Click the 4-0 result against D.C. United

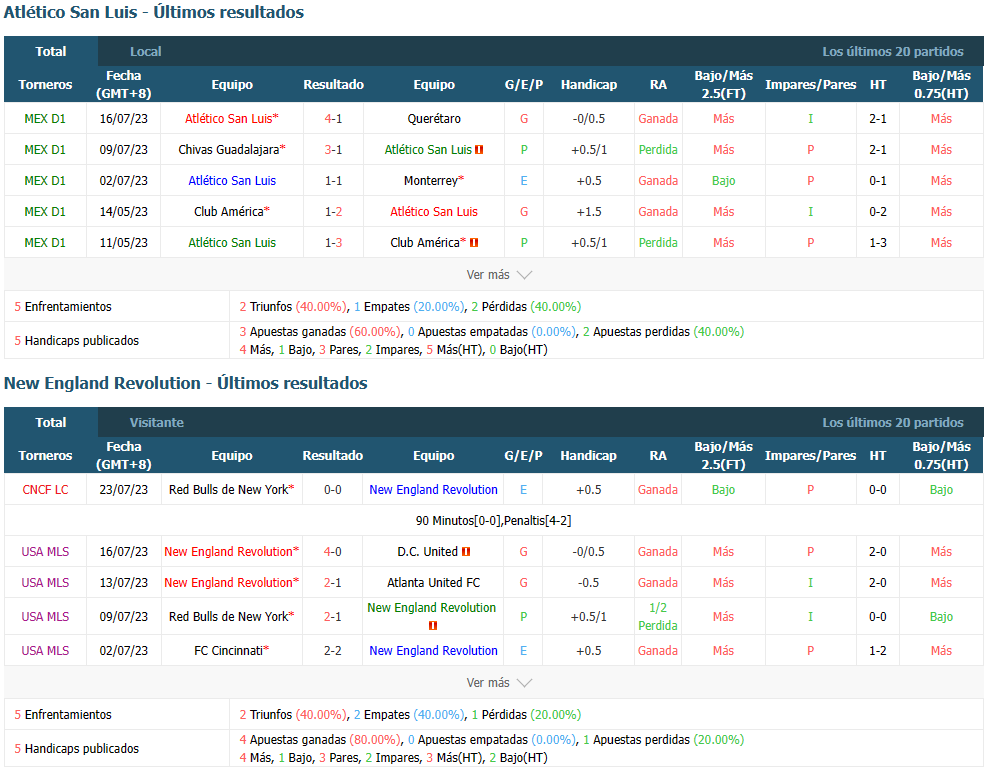point(333,551)
